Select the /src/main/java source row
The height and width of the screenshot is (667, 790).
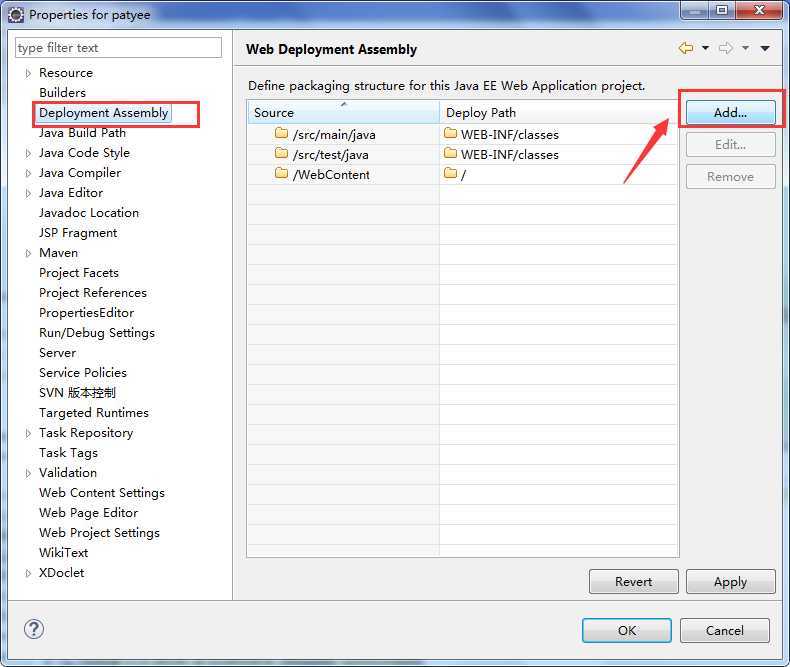pos(334,135)
